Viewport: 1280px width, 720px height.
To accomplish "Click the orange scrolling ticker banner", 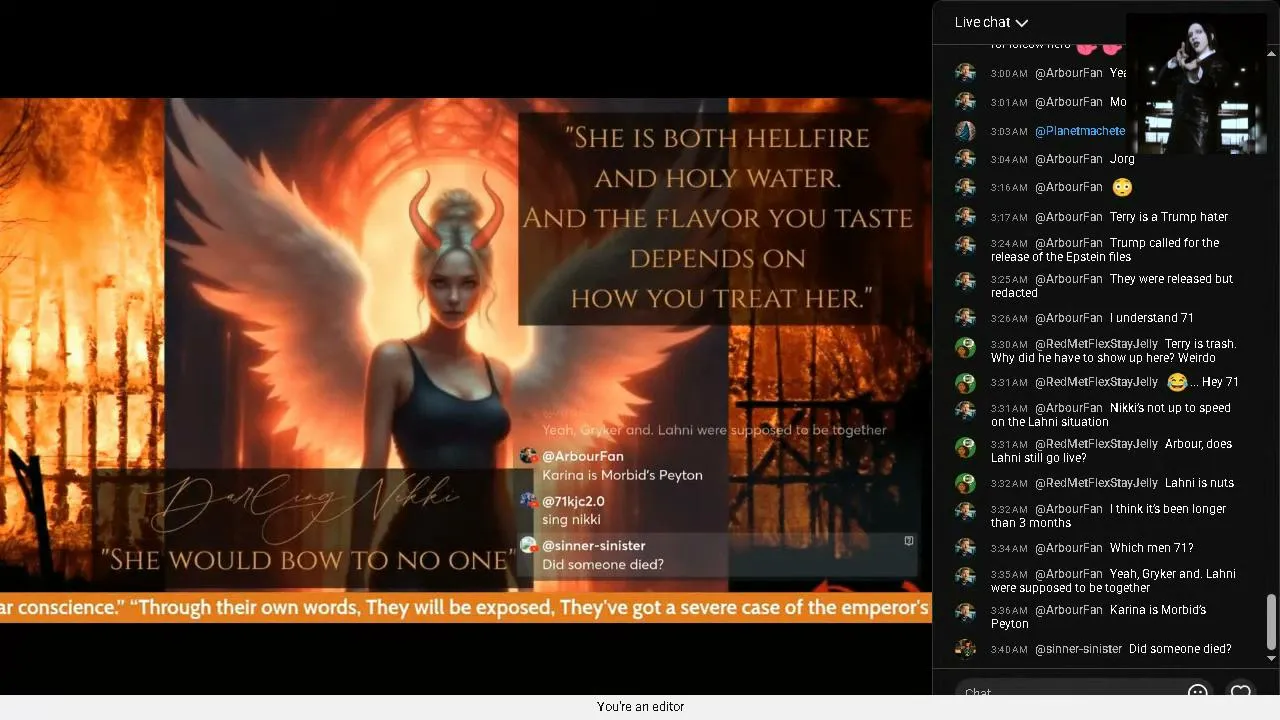I will [466, 608].
